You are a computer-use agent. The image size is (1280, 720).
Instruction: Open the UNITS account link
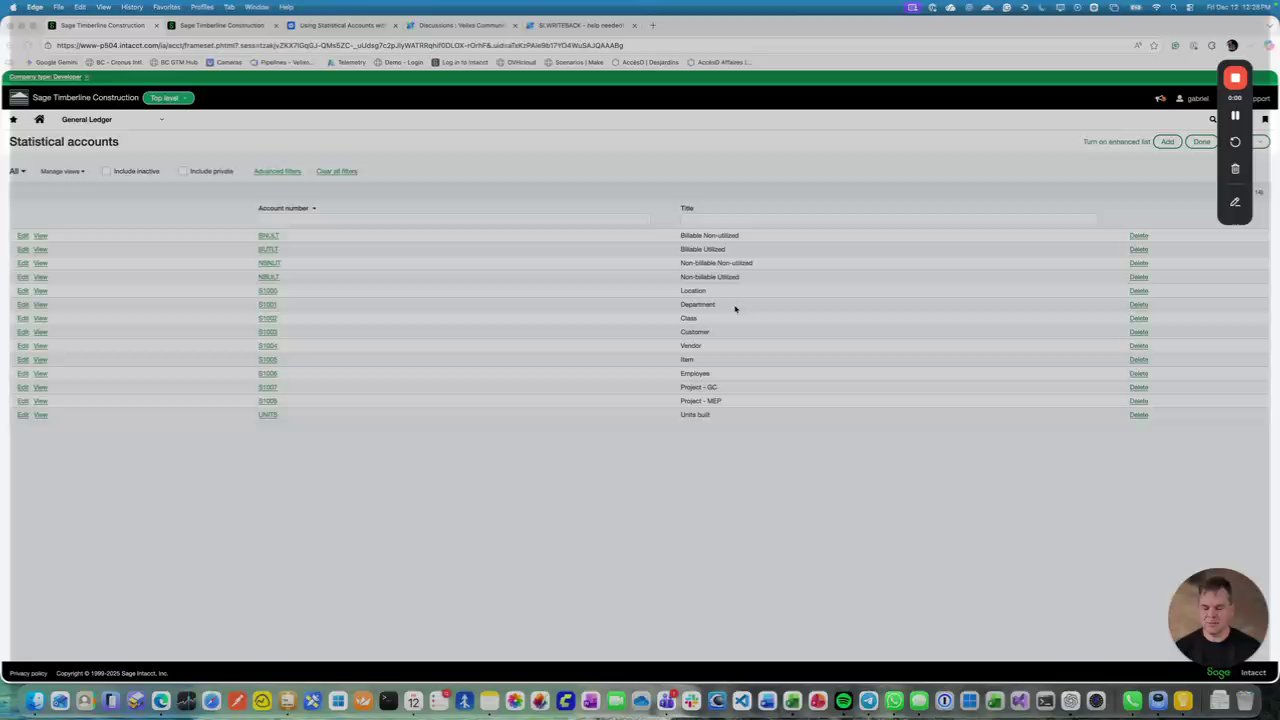[x=267, y=415]
